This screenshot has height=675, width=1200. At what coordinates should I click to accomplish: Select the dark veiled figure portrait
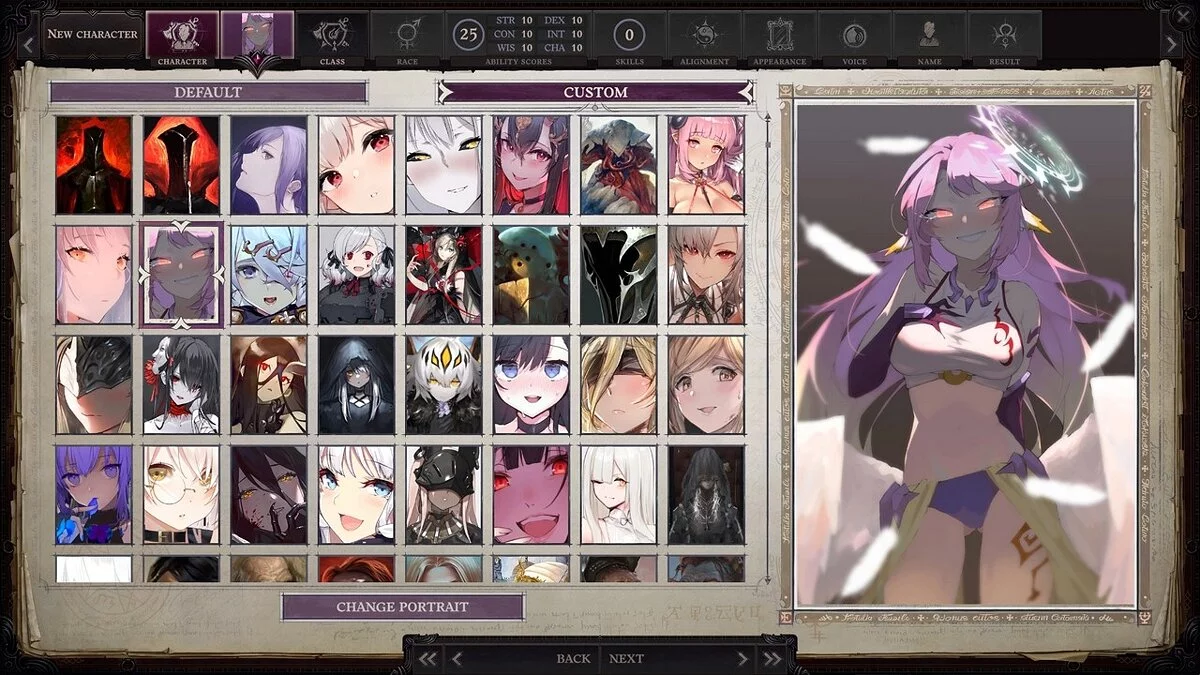click(x=706, y=495)
